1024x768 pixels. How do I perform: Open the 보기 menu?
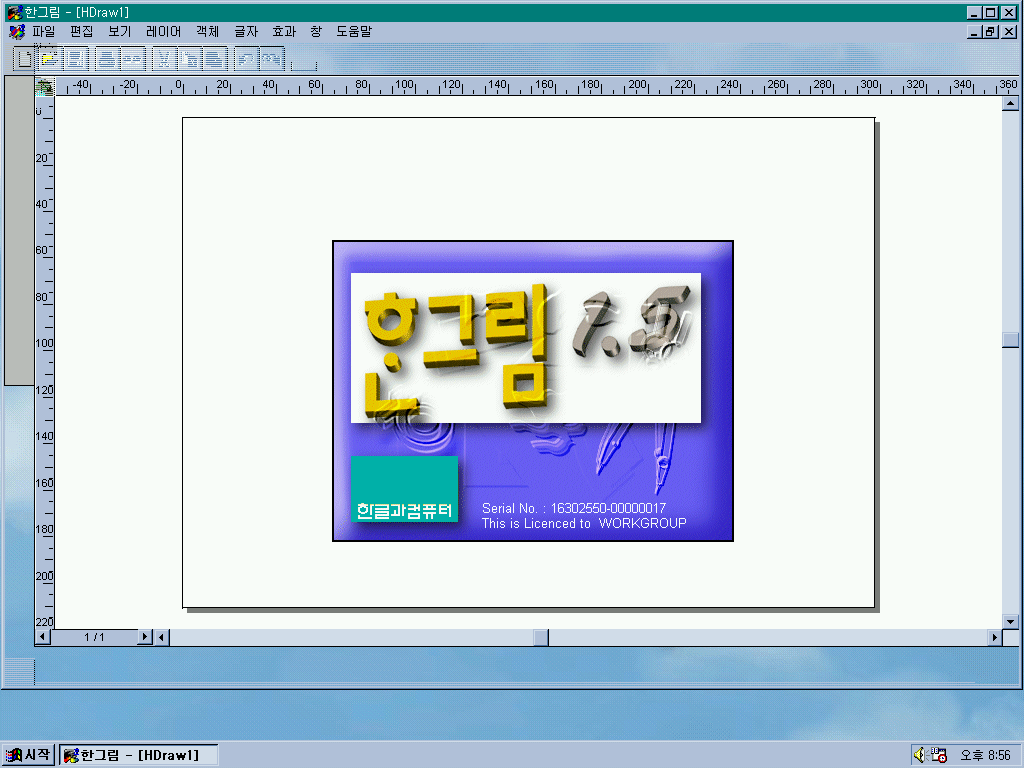[x=120, y=31]
